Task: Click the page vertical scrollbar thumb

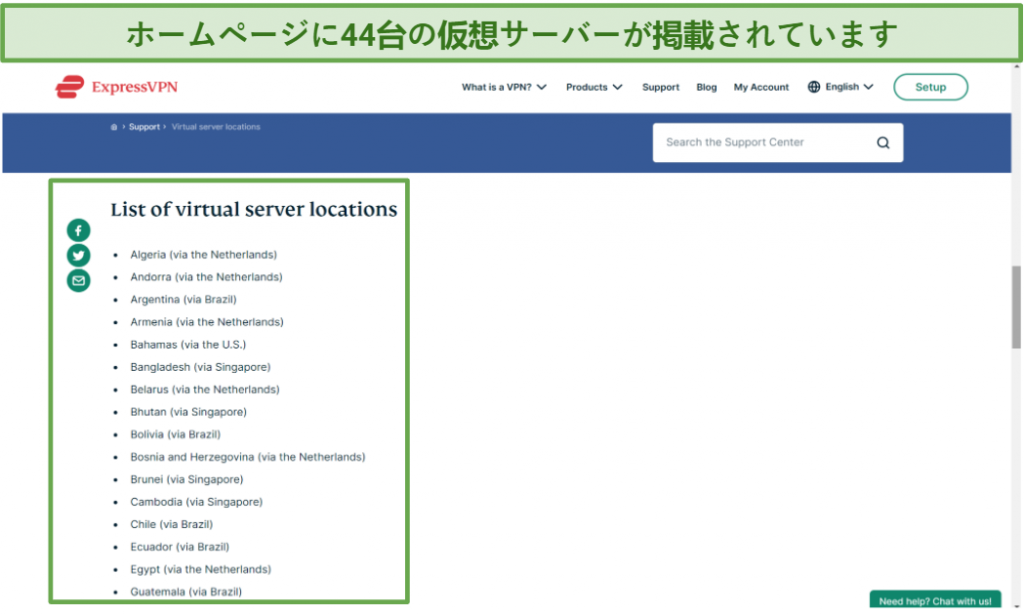Action: (1017, 308)
